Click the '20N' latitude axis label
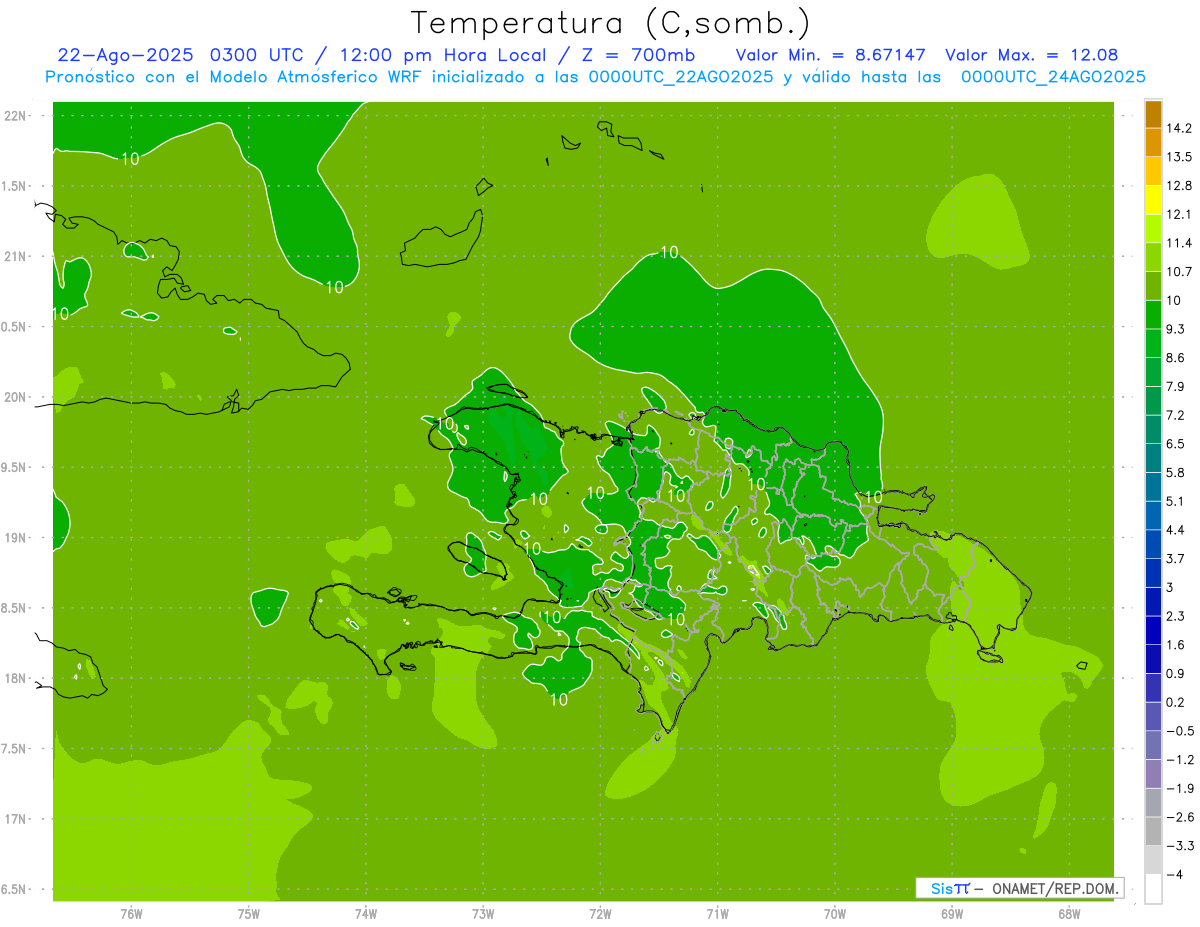The image size is (1200, 927). coord(14,397)
